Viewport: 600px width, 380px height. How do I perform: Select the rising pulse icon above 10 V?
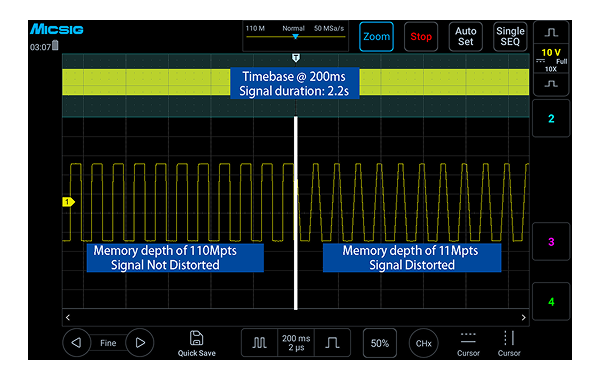(551, 33)
